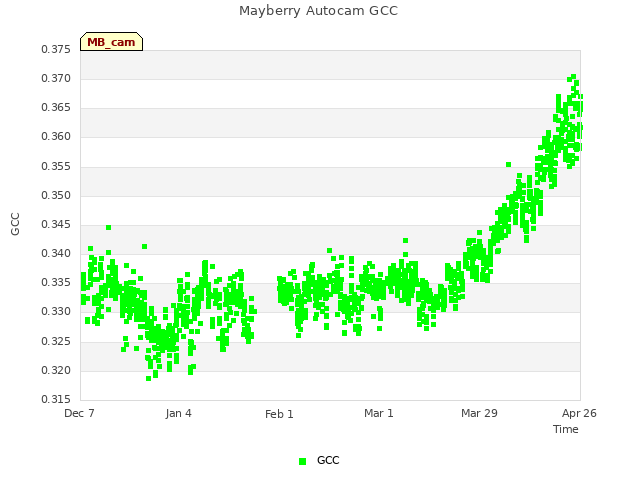Image resolution: width=640 pixels, height=480 pixels.
Task: Click the chart title Mayberry Autocam GCC
Action: 318,11
